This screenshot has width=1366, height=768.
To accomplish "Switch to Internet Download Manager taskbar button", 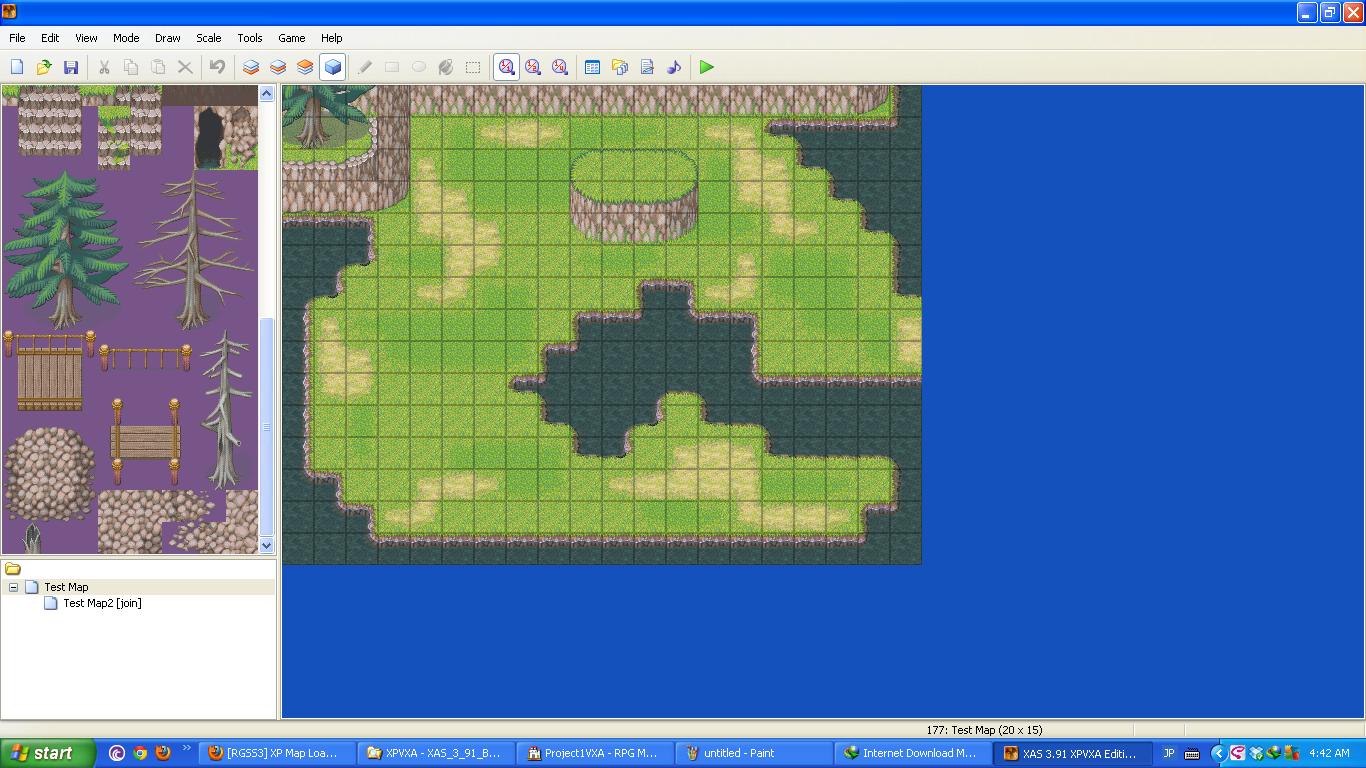I will tap(911, 753).
